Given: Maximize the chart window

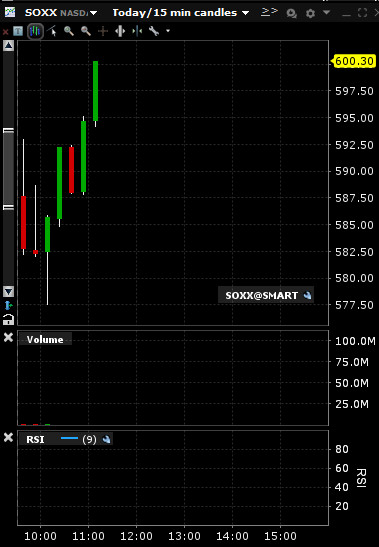Looking at the screenshot, I should pyautogui.click(x=363, y=13).
